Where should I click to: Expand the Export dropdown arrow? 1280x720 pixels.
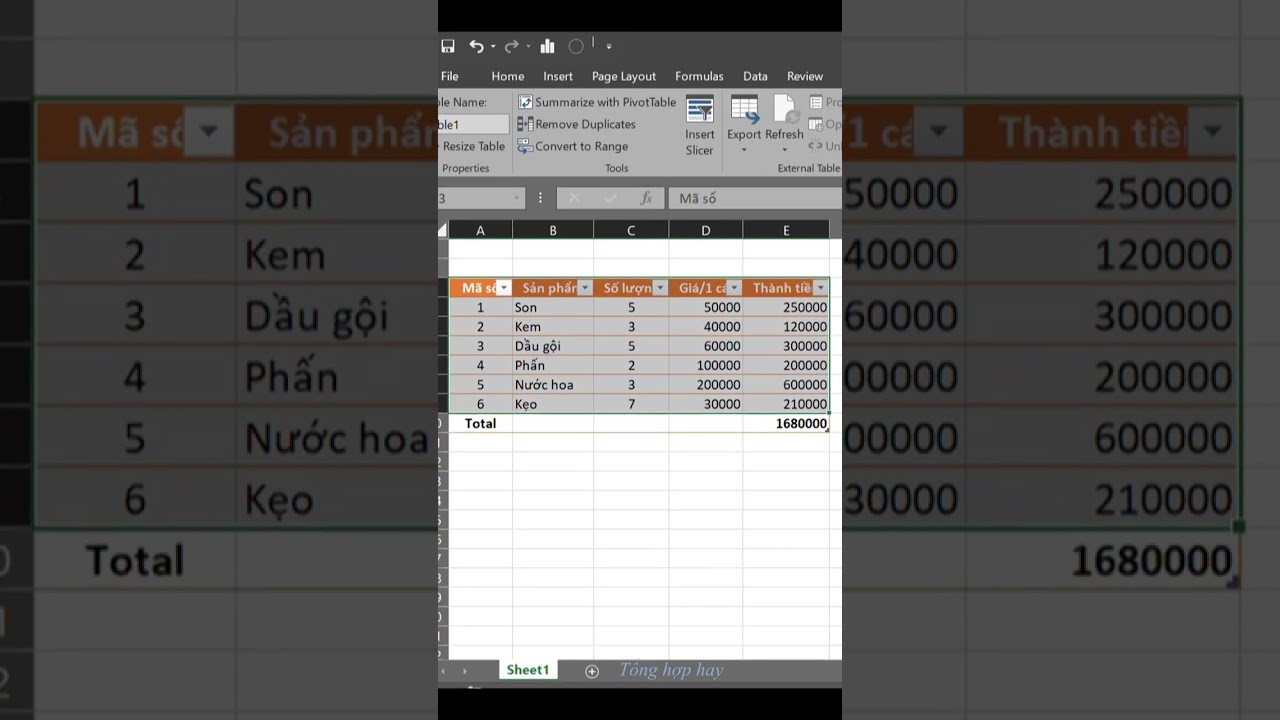tap(744, 151)
